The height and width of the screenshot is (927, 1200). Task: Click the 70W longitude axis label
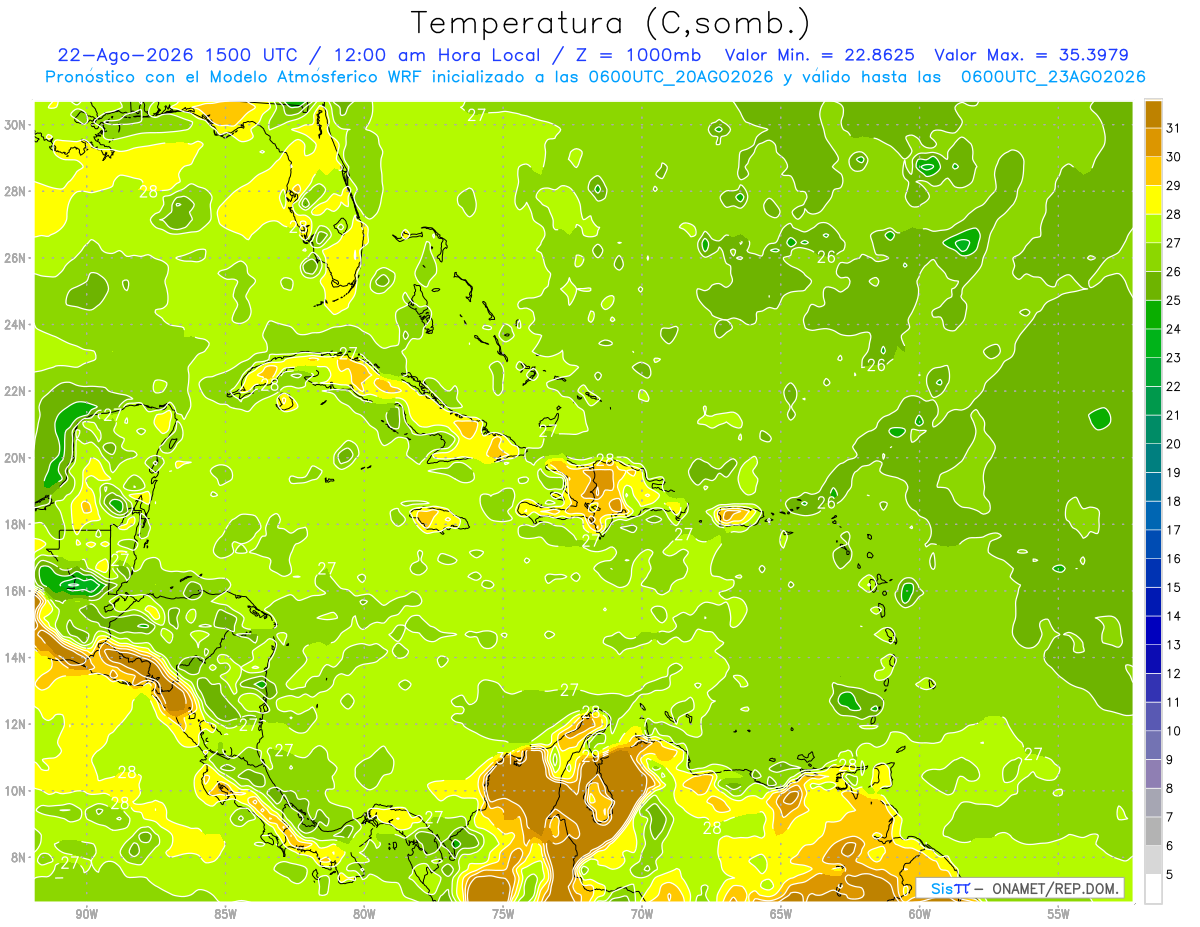642,914
